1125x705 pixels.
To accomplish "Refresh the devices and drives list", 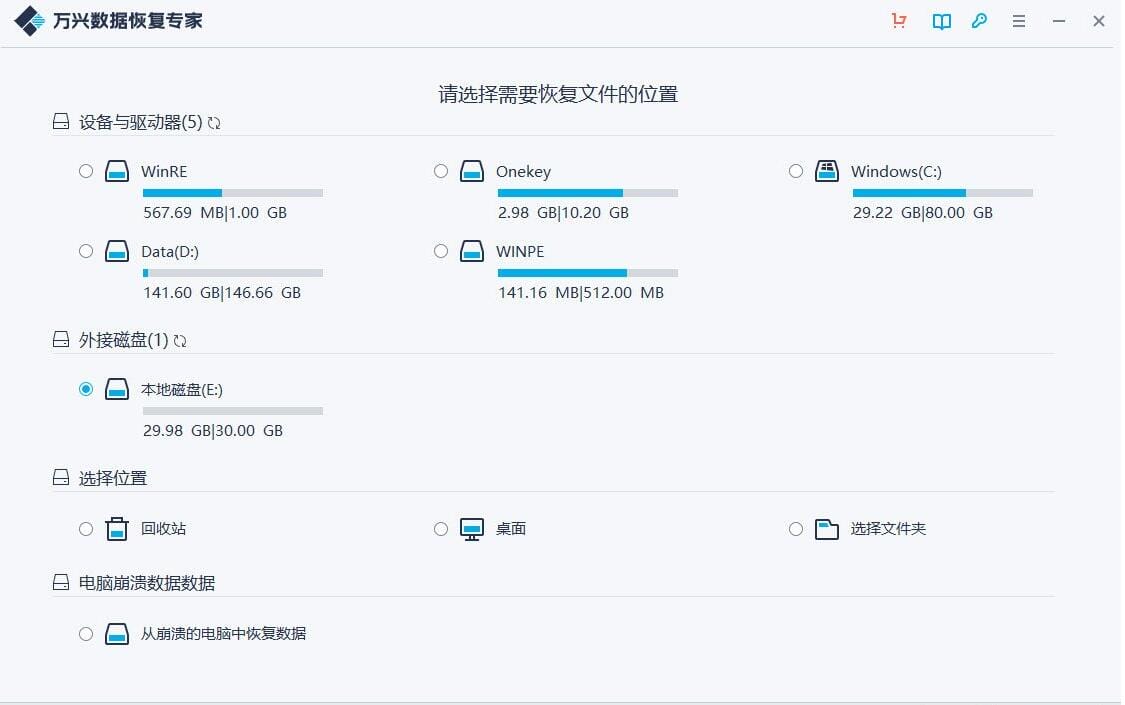I will (x=214, y=123).
